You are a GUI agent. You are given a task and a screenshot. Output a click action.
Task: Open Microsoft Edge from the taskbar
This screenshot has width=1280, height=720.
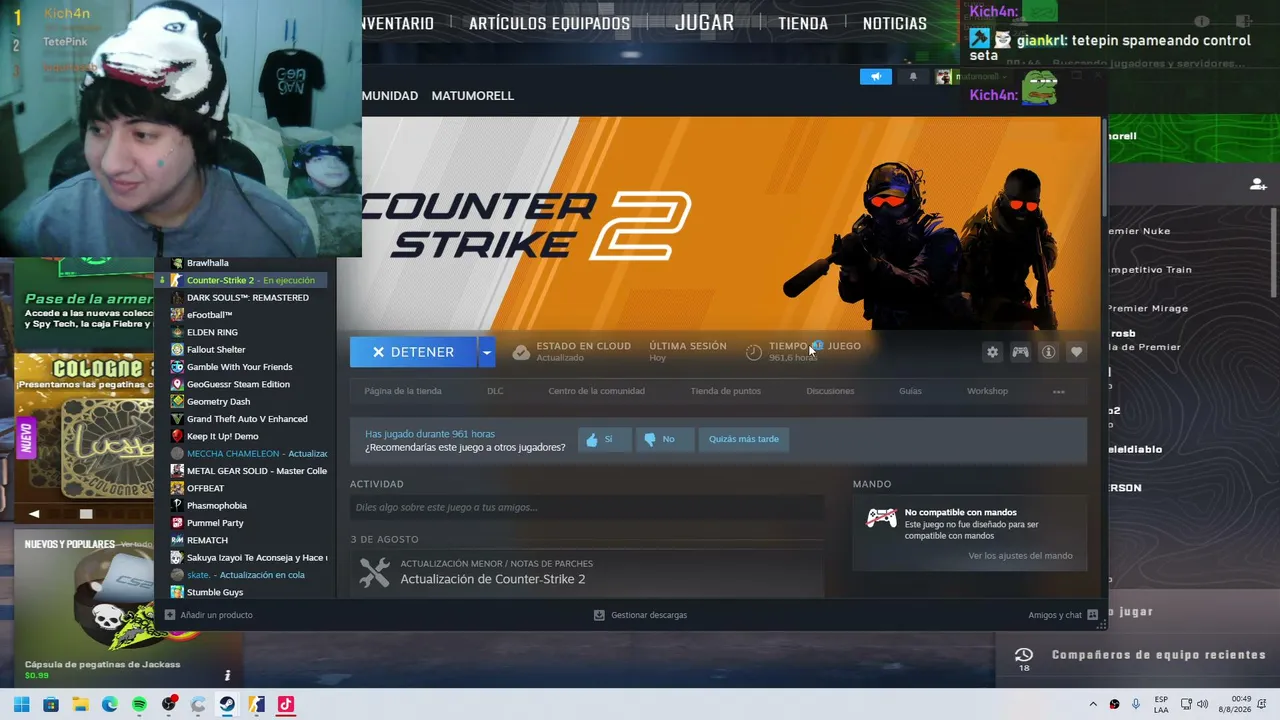point(109,704)
